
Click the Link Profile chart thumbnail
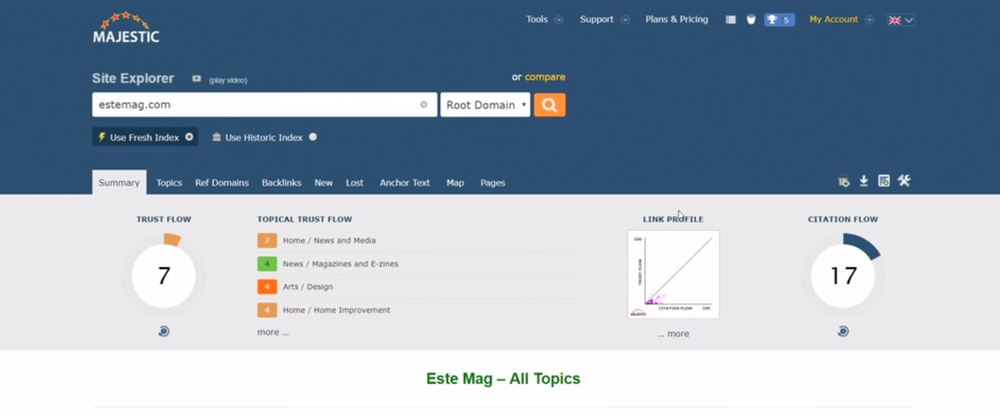coord(673,274)
